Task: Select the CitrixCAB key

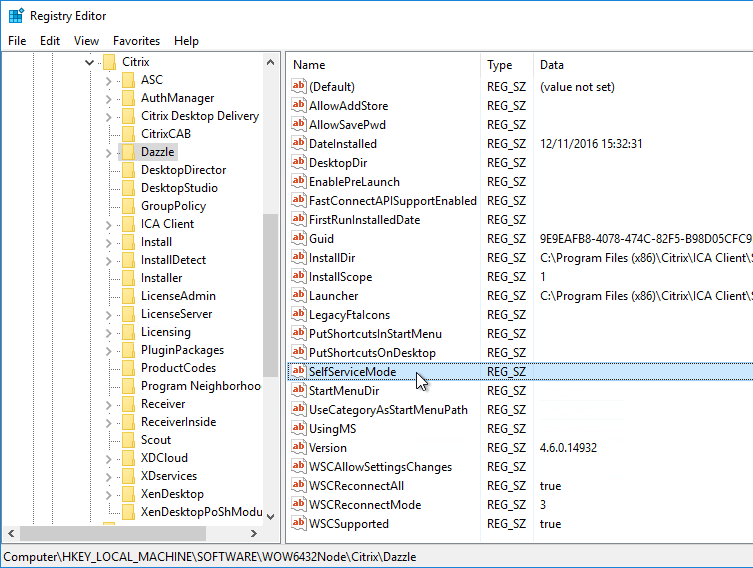Action: (x=166, y=133)
